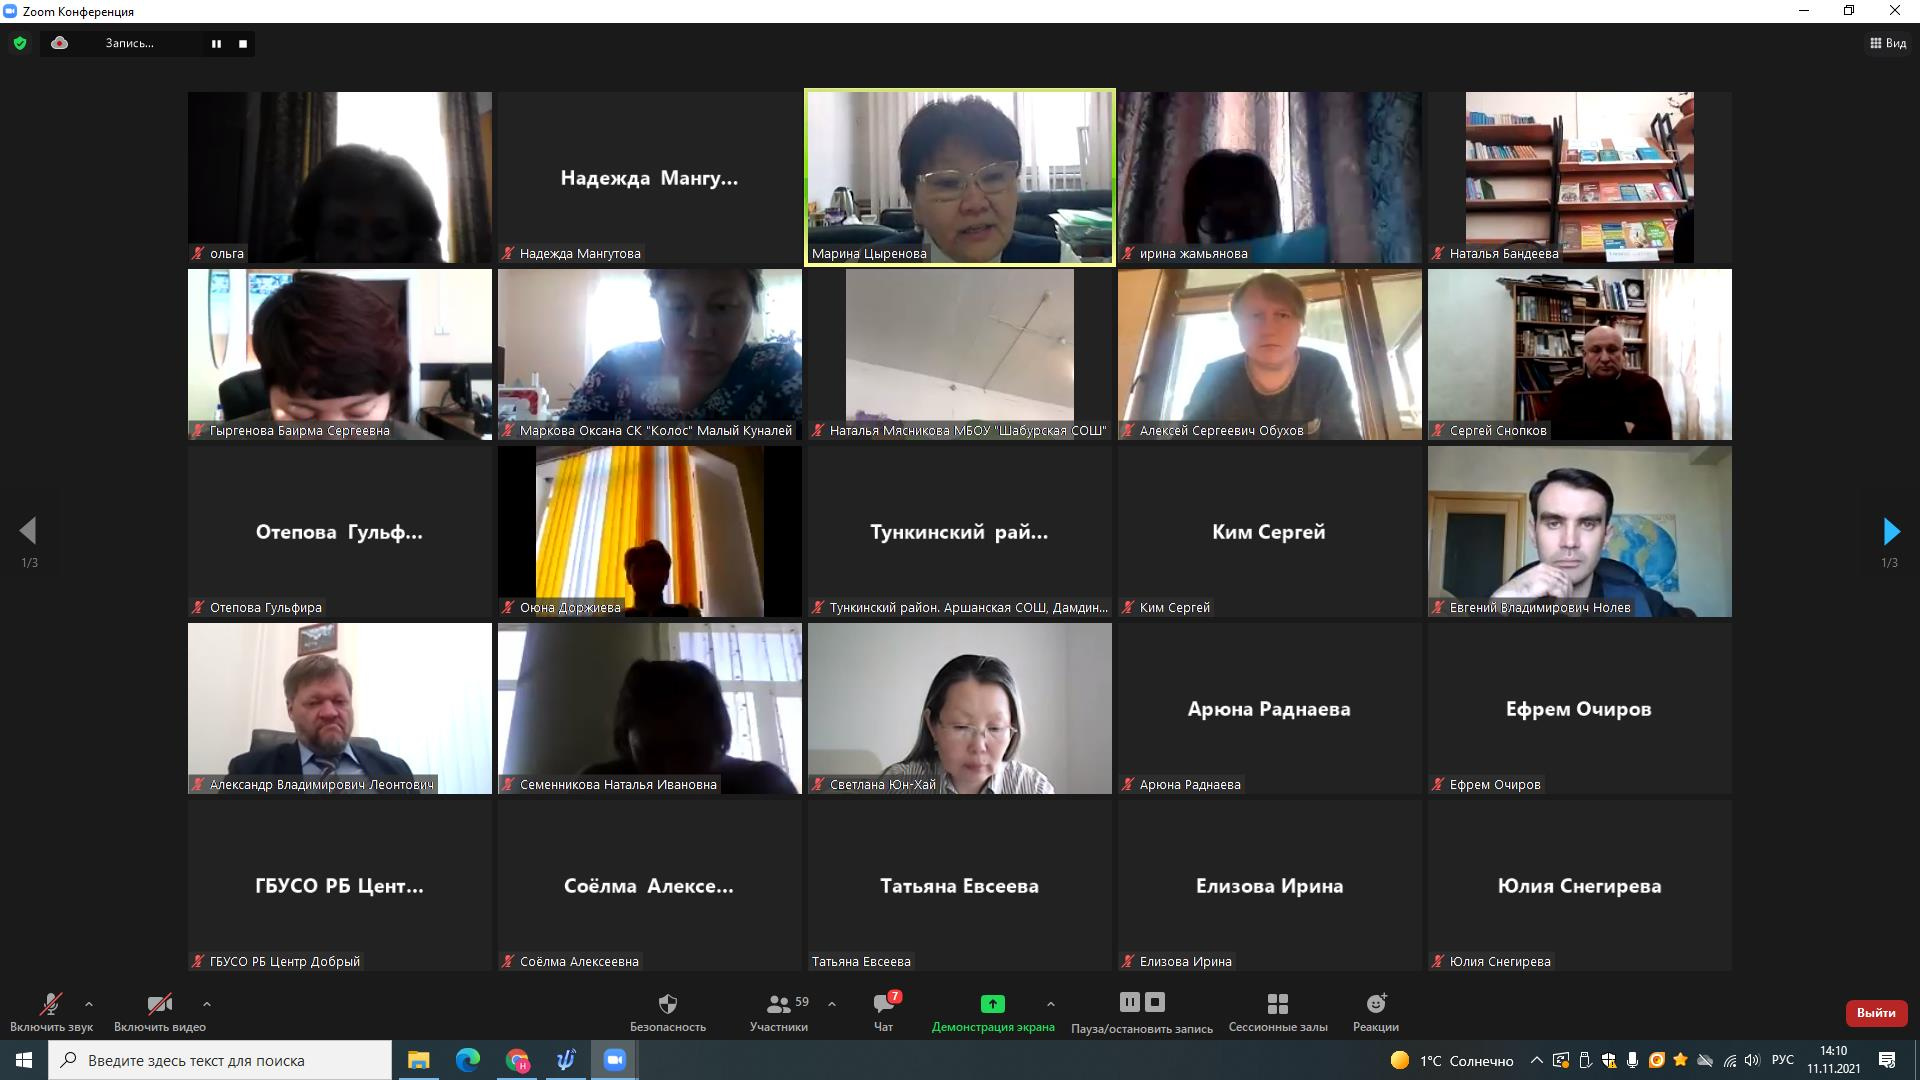Stop recording with the bottom toolbar stop button

1155,1002
